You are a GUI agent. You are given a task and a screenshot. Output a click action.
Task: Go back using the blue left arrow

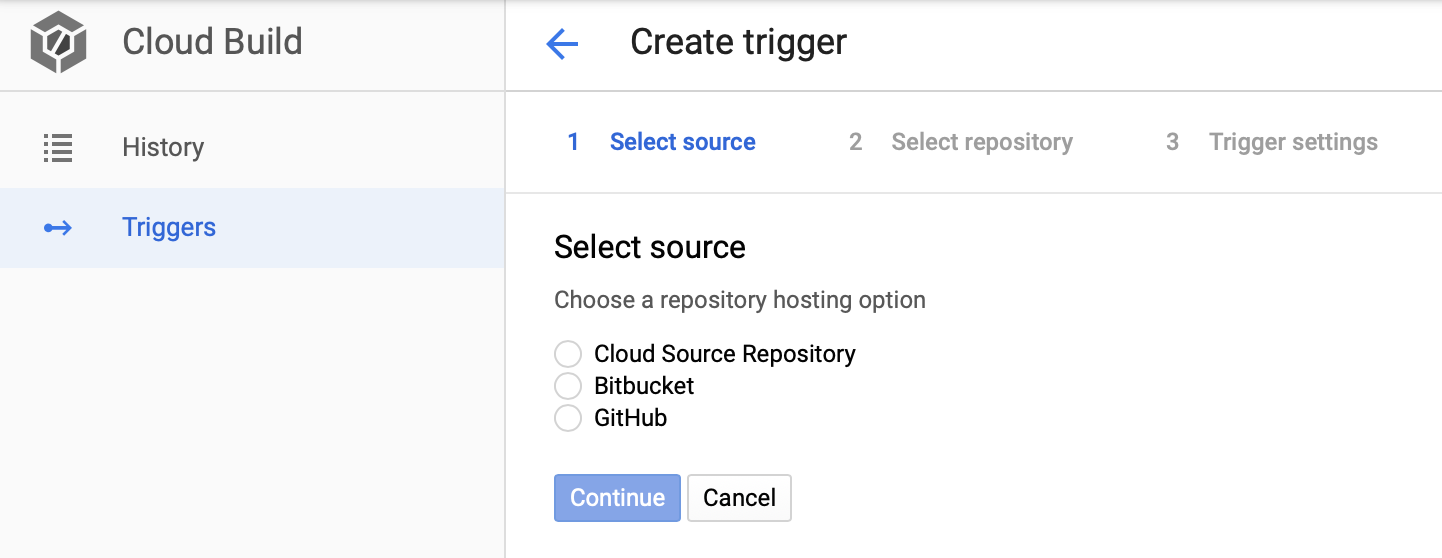[x=562, y=44]
